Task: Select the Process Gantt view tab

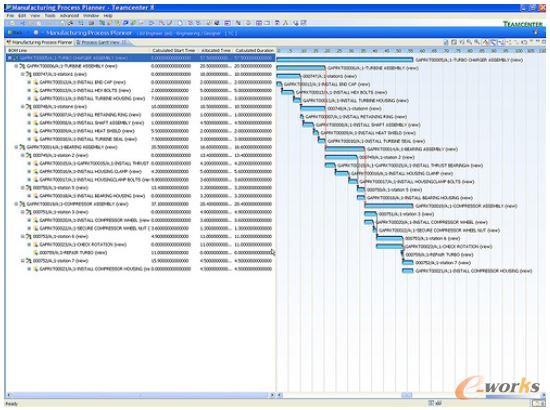Action: 101,42
